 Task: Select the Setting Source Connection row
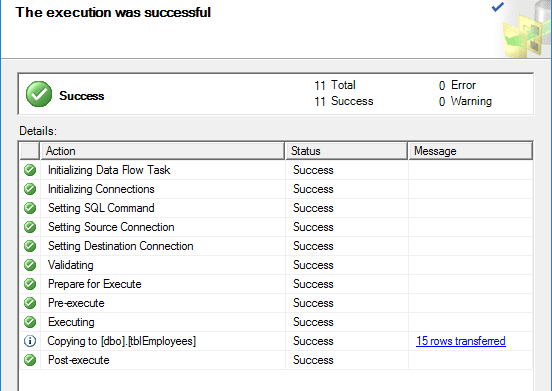tap(276, 227)
